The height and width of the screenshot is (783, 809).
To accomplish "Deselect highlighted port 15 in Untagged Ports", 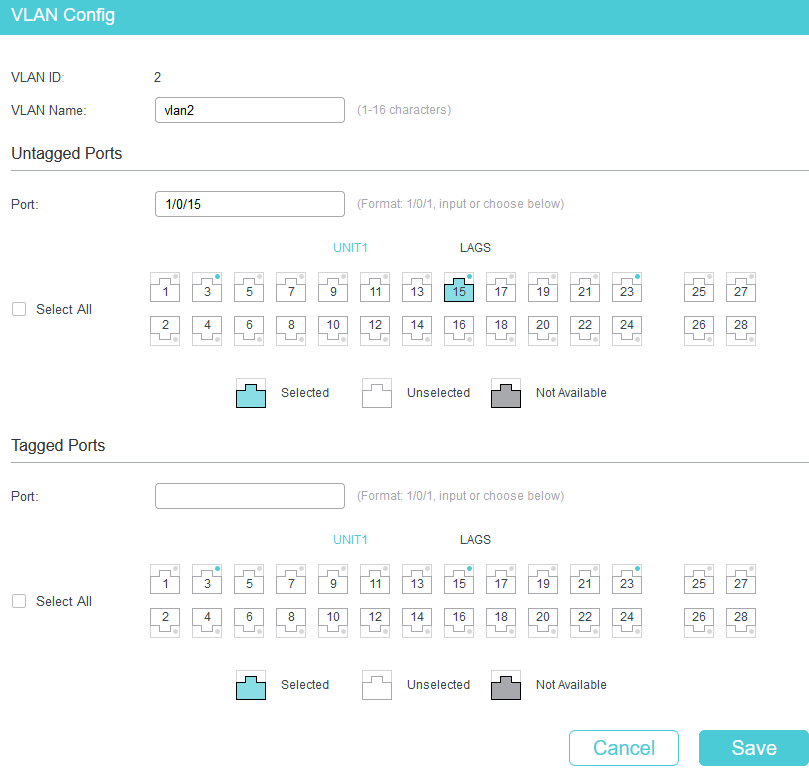I will pos(459,287).
